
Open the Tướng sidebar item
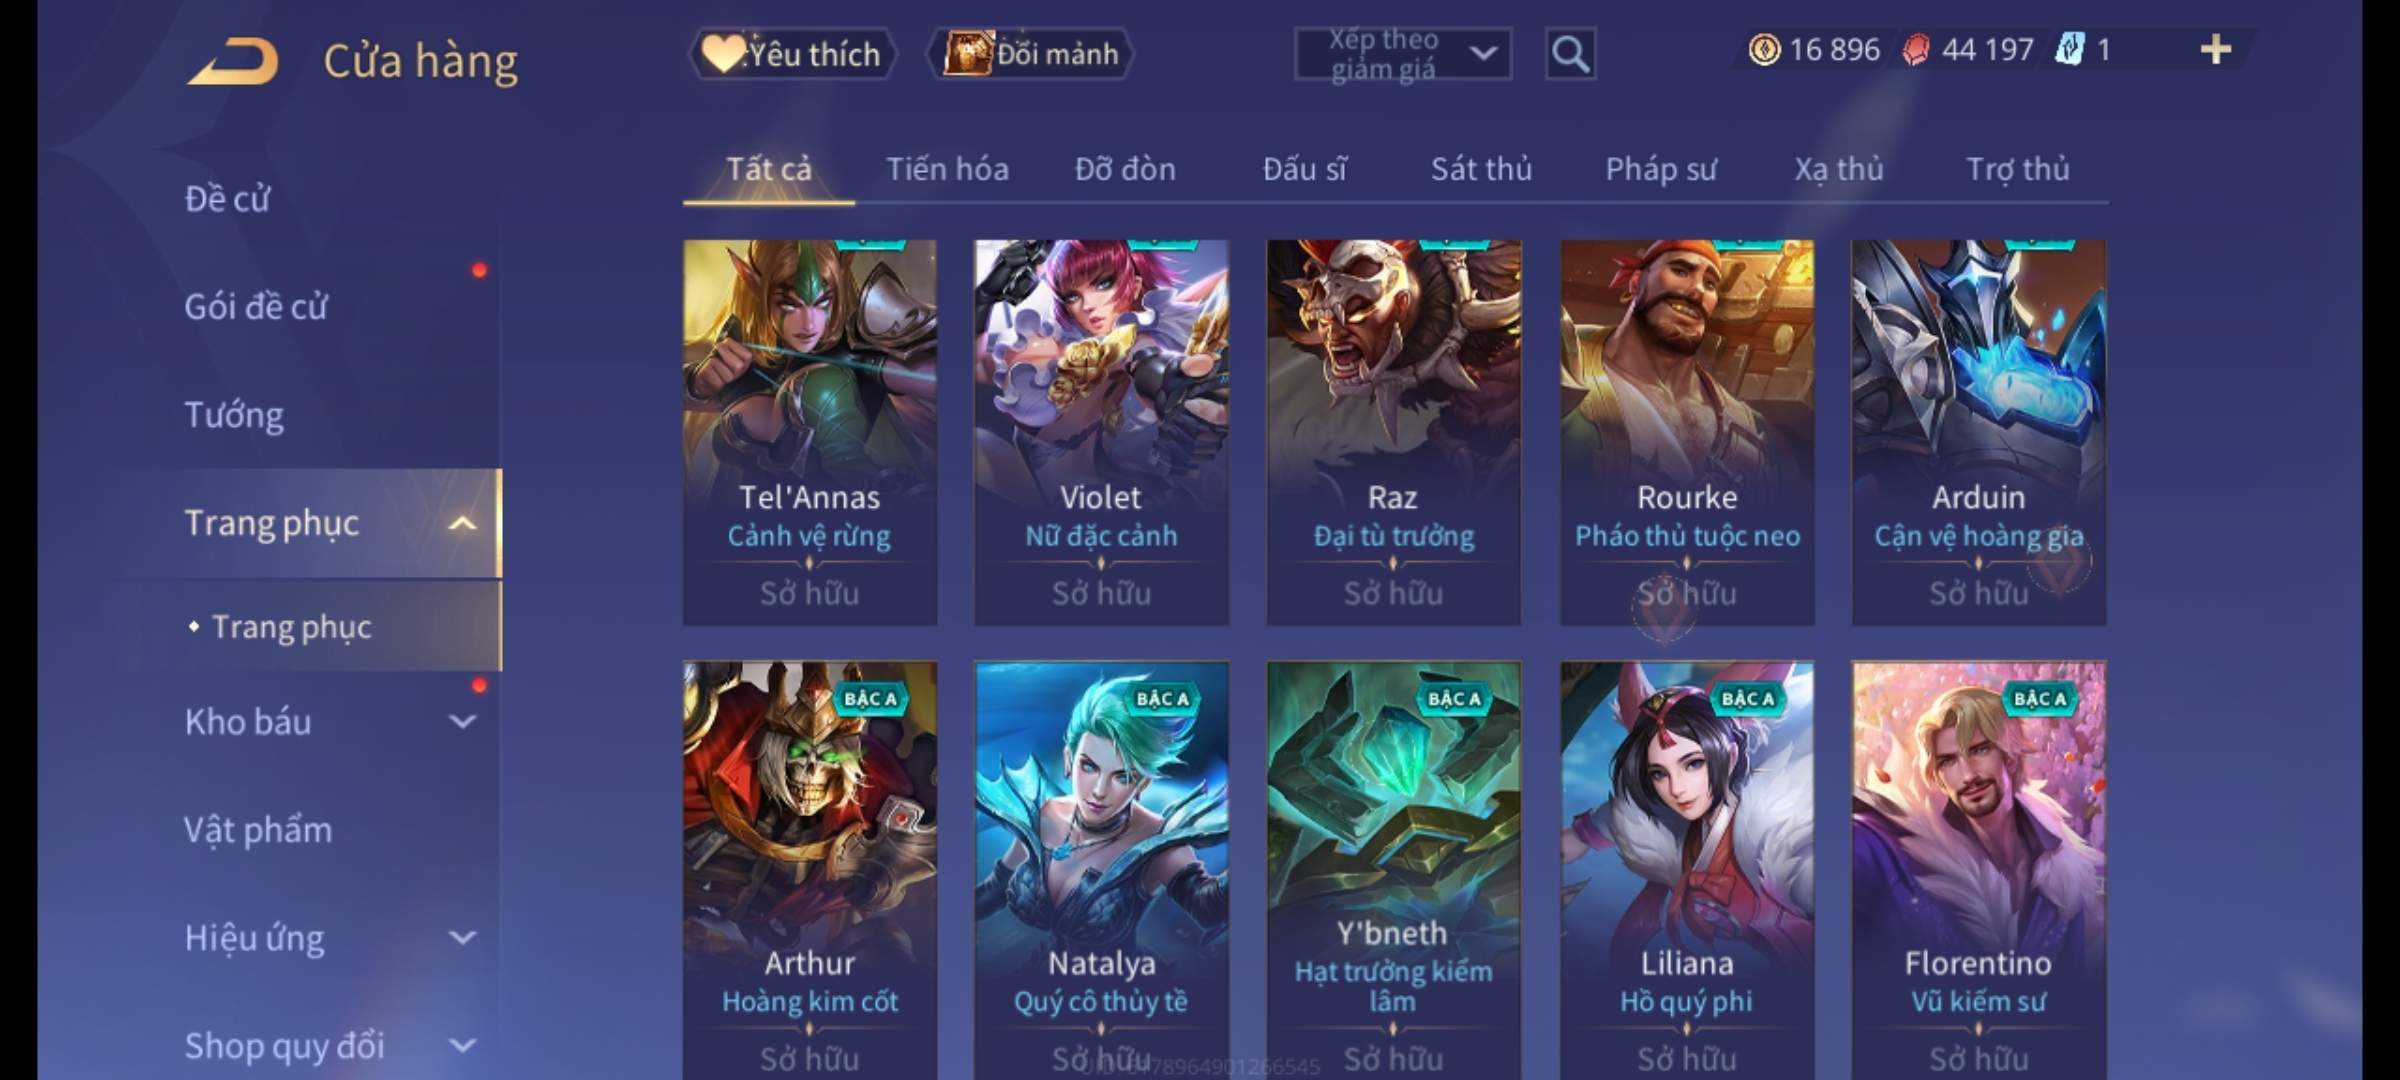tap(234, 415)
